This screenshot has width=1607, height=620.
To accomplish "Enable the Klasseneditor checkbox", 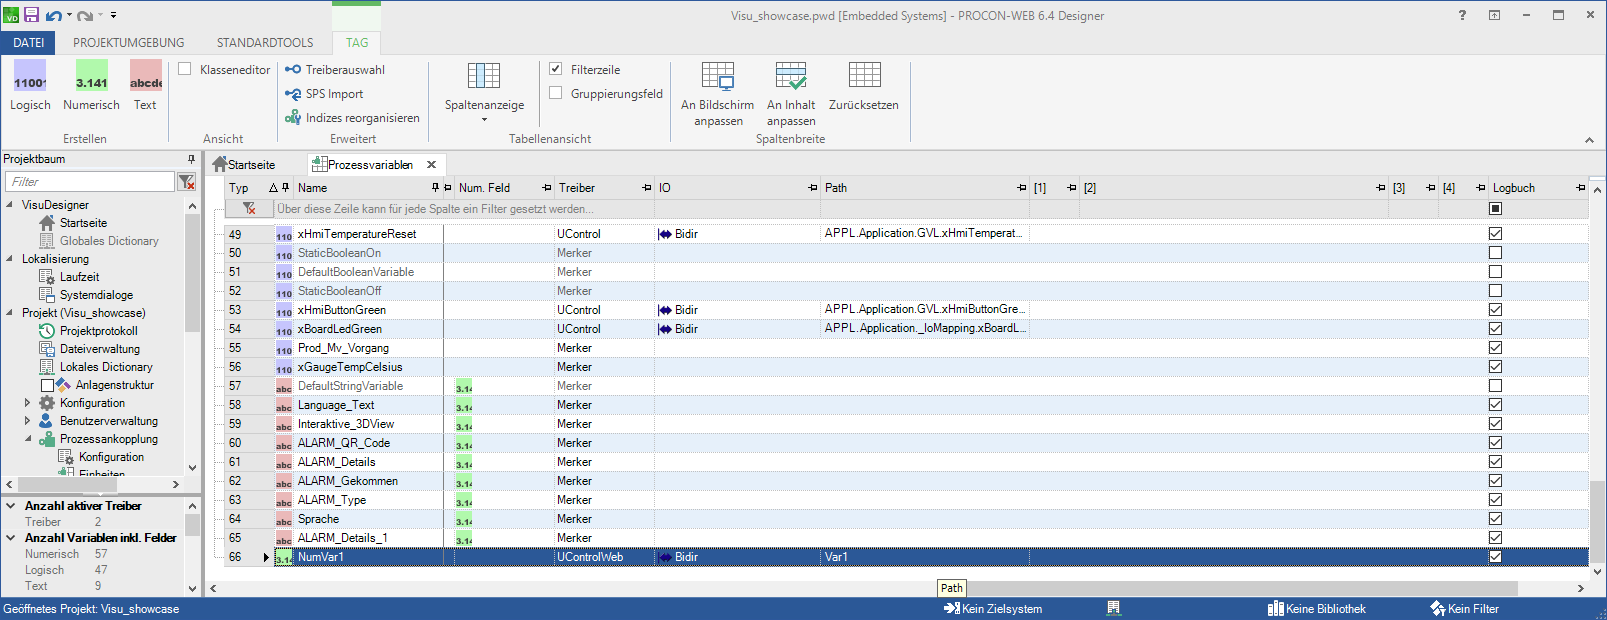I will pos(185,69).
